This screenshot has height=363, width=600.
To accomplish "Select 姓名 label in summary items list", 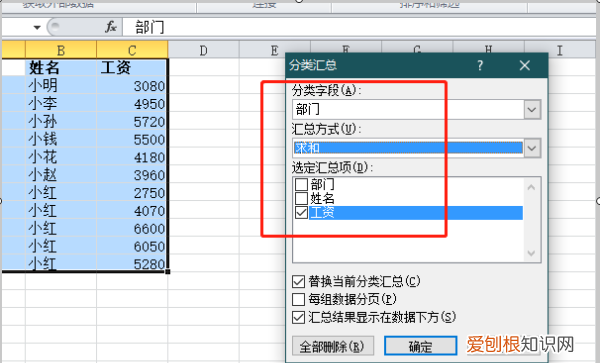I will point(323,198).
